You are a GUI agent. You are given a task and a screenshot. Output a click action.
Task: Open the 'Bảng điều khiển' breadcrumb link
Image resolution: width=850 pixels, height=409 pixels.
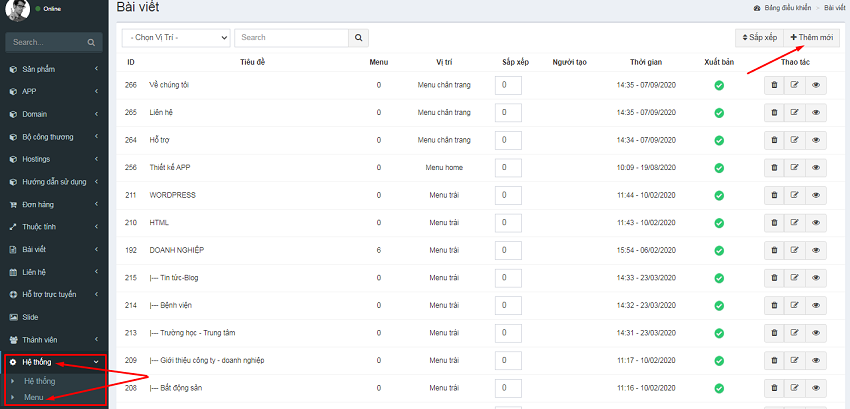point(784,7)
